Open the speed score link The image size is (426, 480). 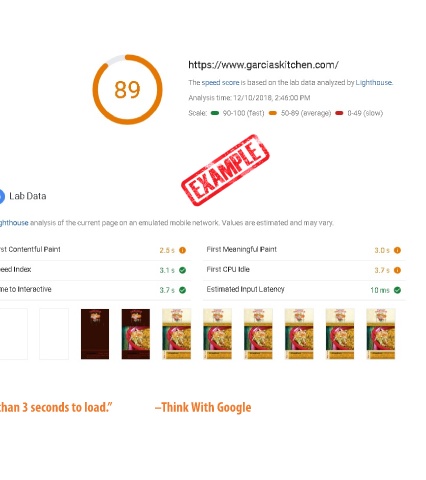click(220, 82)
